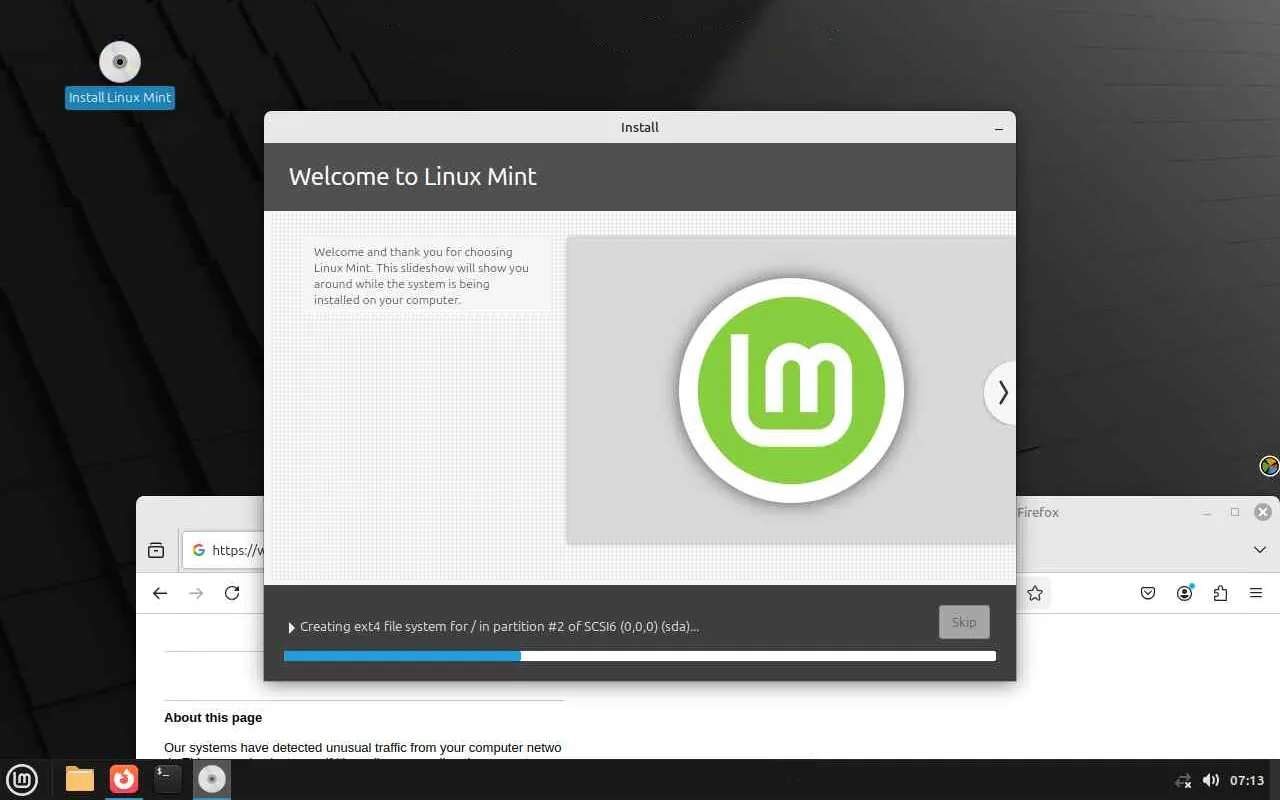Open the volume control in the tray
This screenshot has height=800, width=1280.
pyautogui.click(x=1210, y=780)
